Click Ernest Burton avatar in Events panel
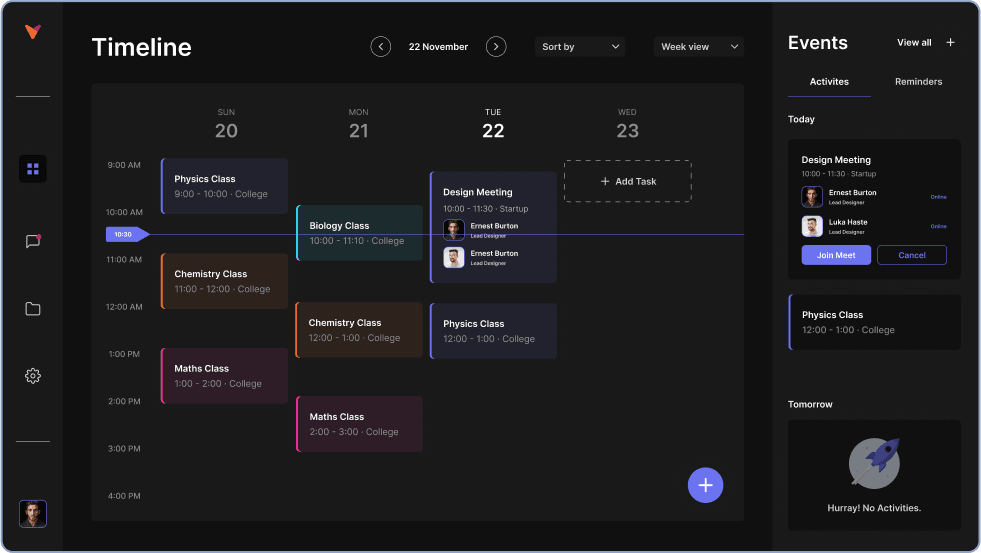981x553 pixels. (812, 196)
